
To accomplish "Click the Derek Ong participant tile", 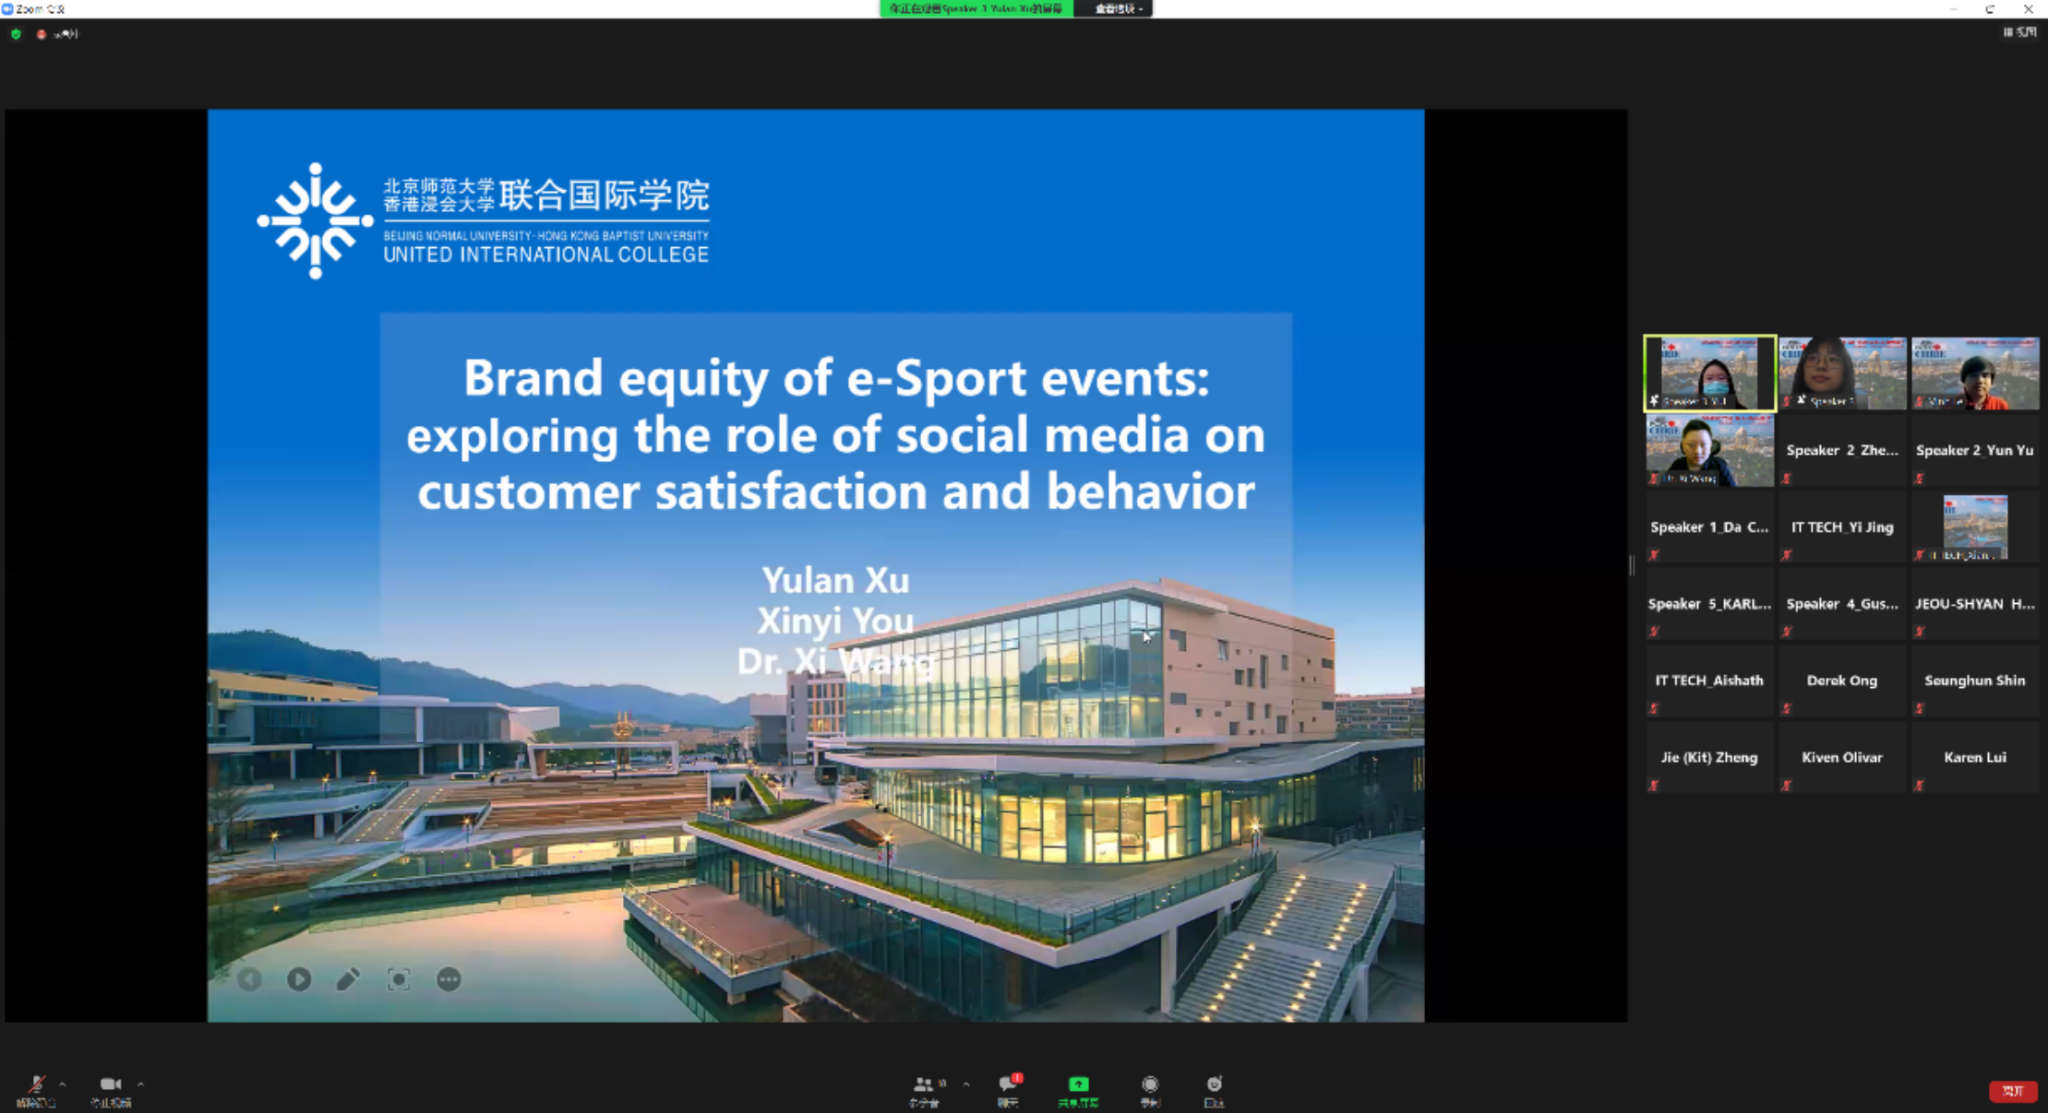I will [x=1842, y=681].
